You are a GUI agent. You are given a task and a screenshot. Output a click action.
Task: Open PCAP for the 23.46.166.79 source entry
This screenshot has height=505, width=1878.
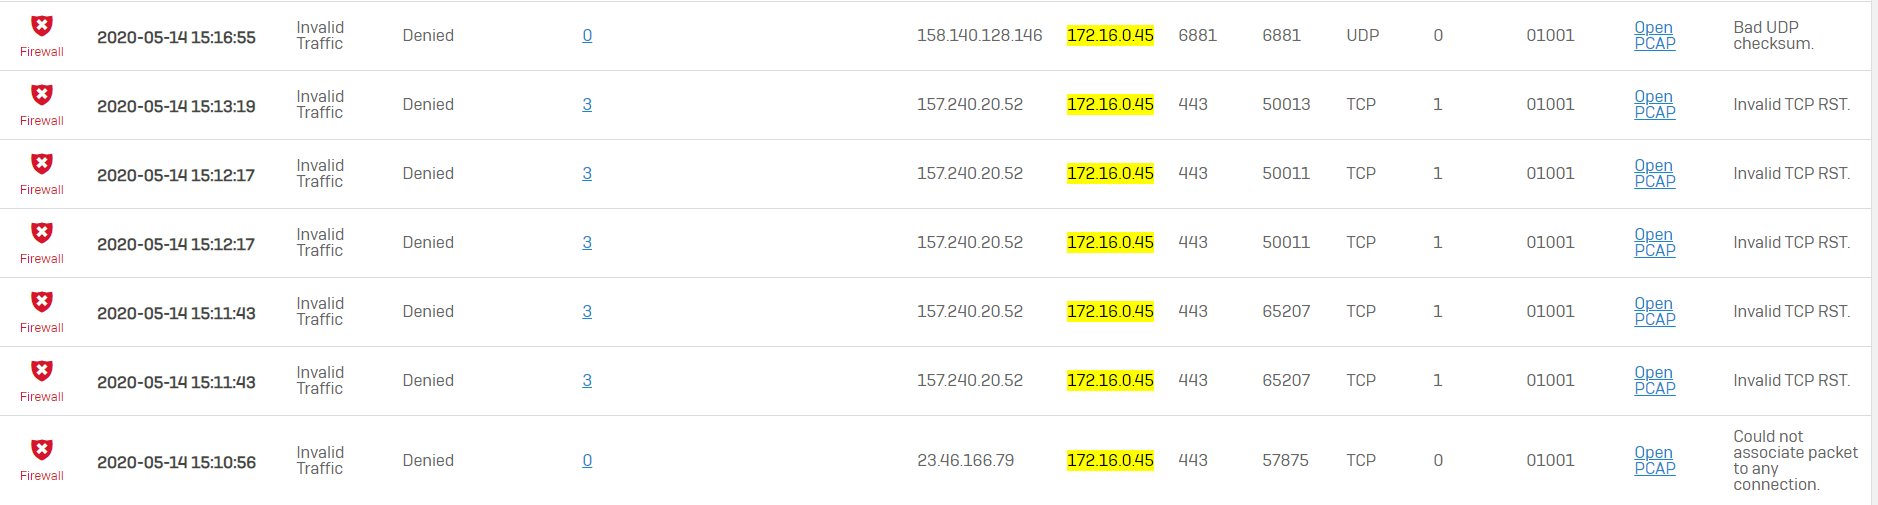click(1655, 460)
